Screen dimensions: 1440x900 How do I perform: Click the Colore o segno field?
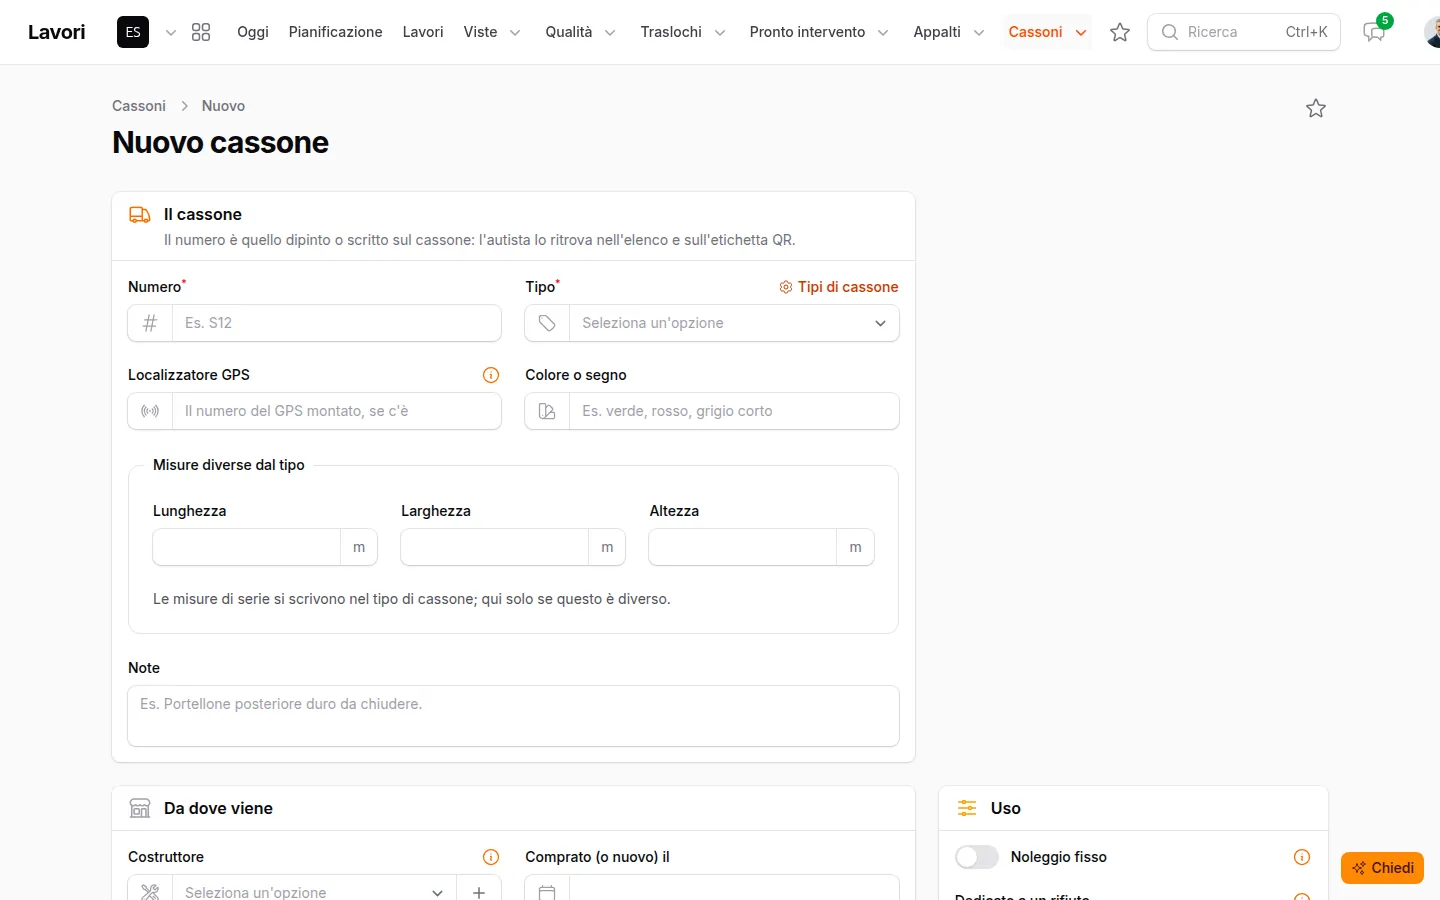(734, 411)
